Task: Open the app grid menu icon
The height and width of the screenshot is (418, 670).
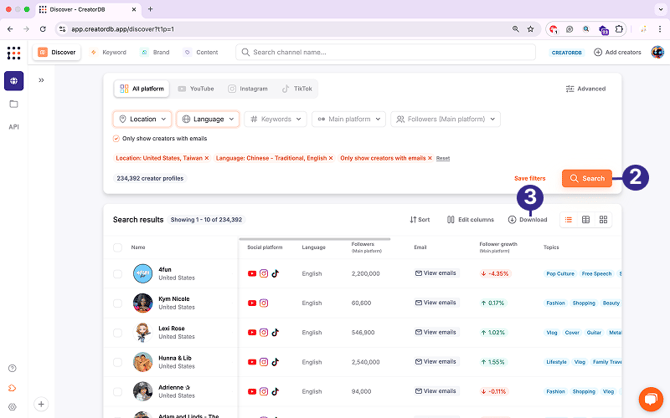Action: 13,52
